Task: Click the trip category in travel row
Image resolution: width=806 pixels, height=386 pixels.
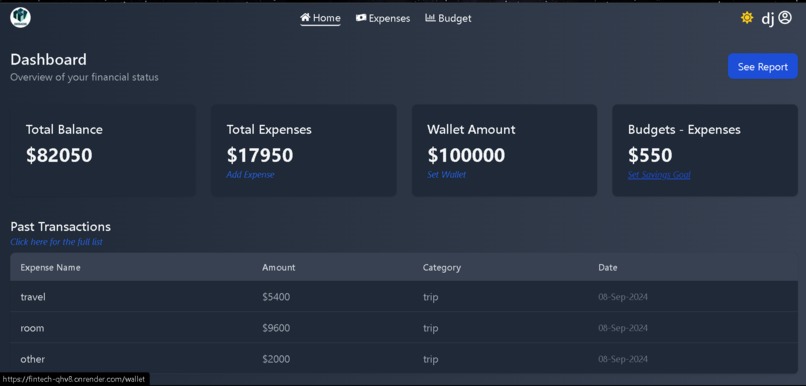Action: click(x=430, y=297)
